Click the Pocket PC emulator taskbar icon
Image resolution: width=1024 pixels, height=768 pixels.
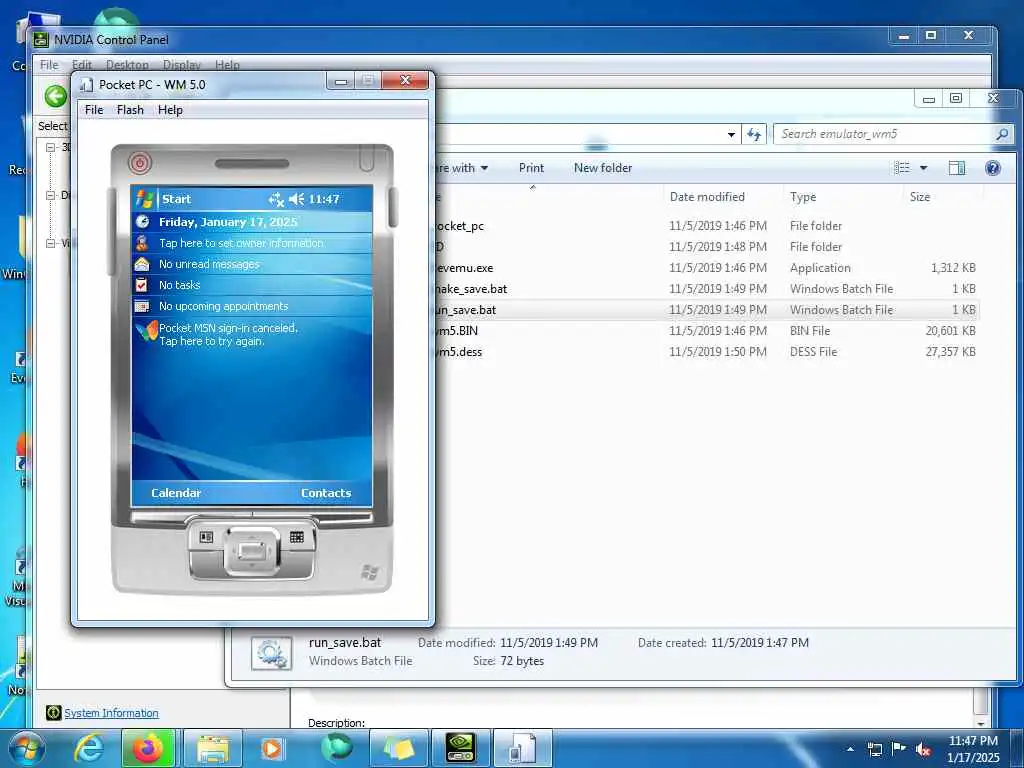pos(522,748)
